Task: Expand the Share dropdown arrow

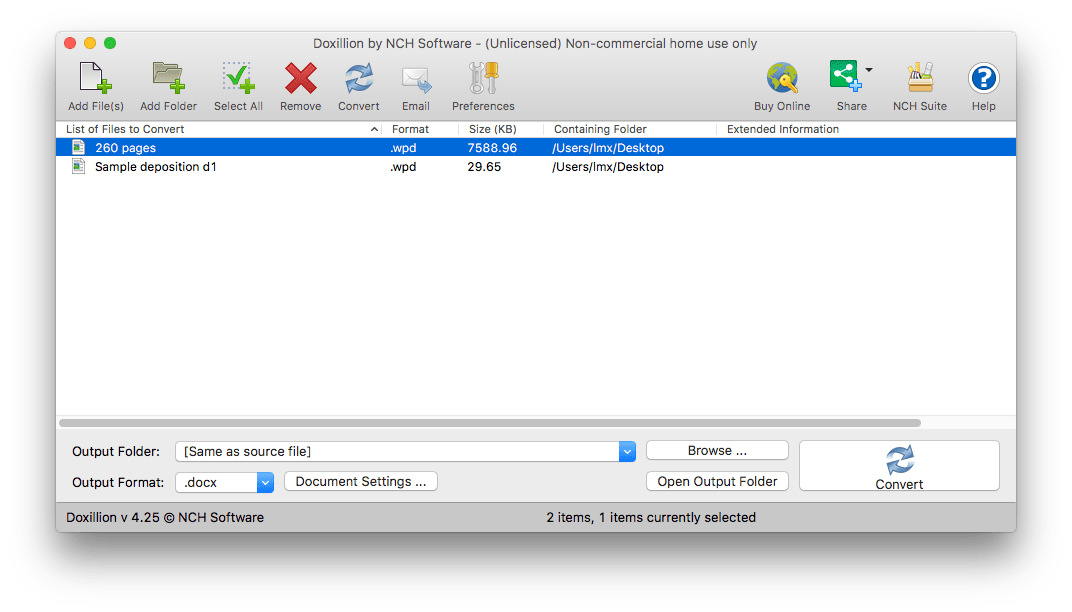Action: (x=869, y=70)
